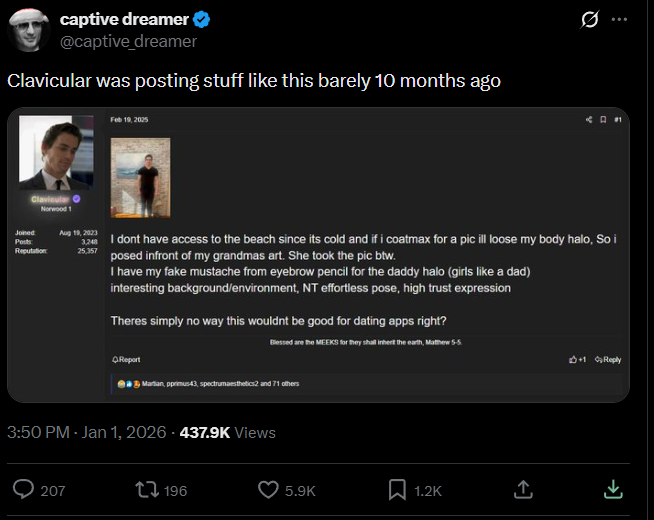Click the 3:50 PM Jan 1, 2026 timestamp
The image size is (654, 520).
tap(87, 433)
